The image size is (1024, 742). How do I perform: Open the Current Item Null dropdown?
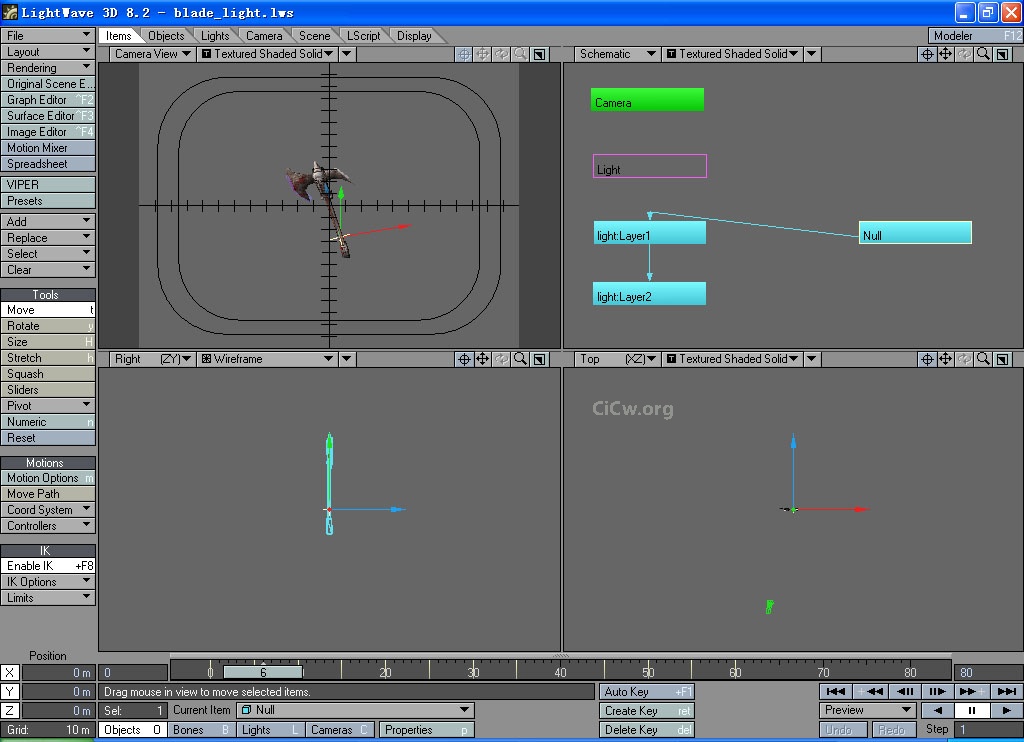(x=355, y=710)
